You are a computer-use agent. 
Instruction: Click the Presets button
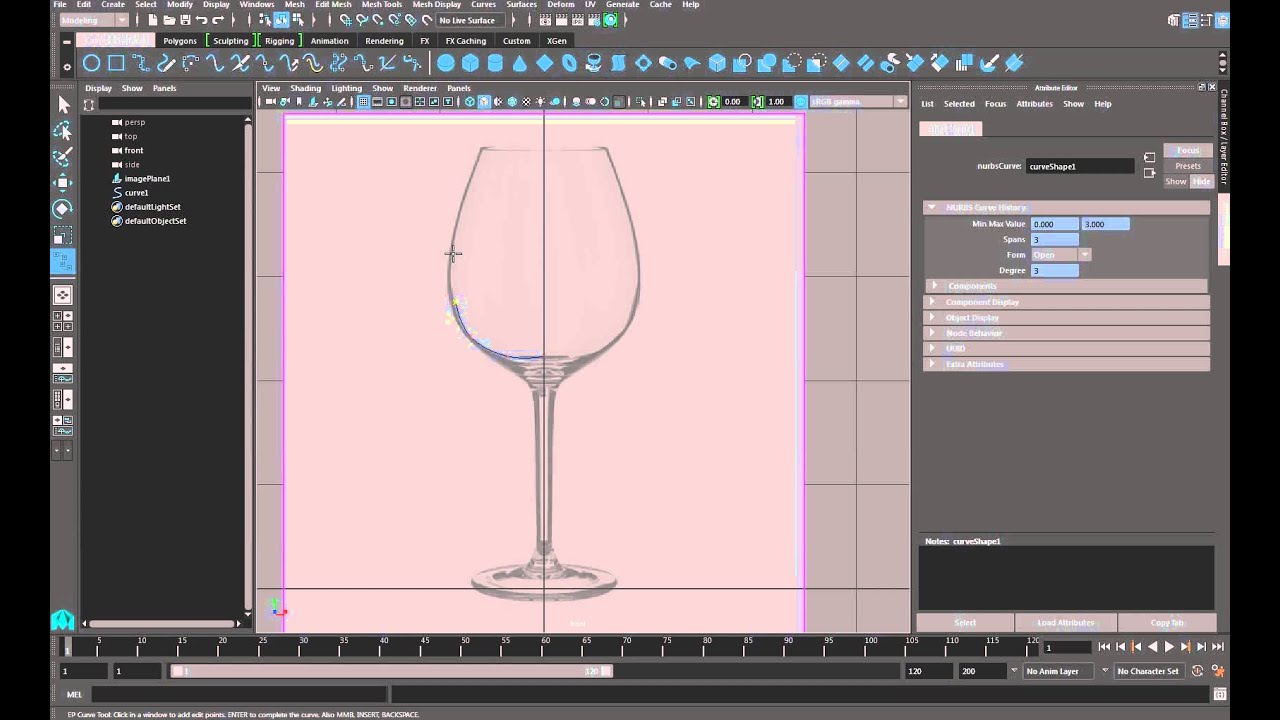click(x=1188, y=166)
